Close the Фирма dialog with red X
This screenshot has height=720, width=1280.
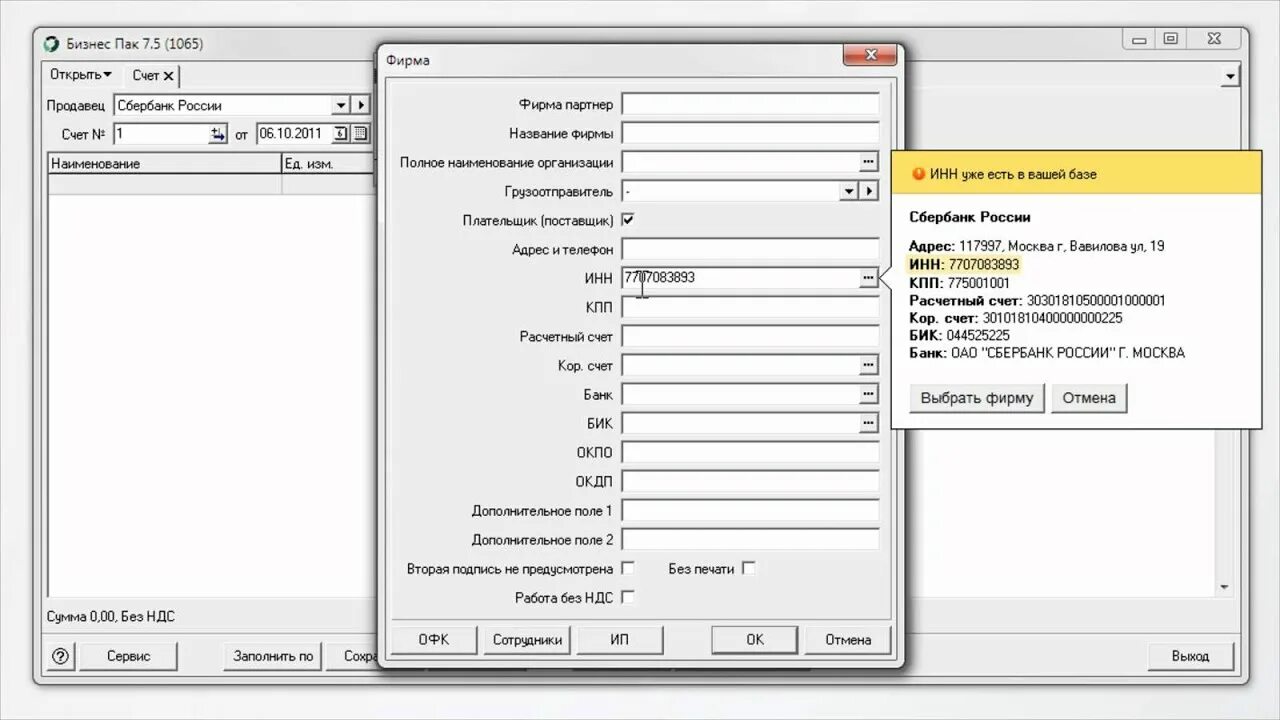tap(869, 56)
